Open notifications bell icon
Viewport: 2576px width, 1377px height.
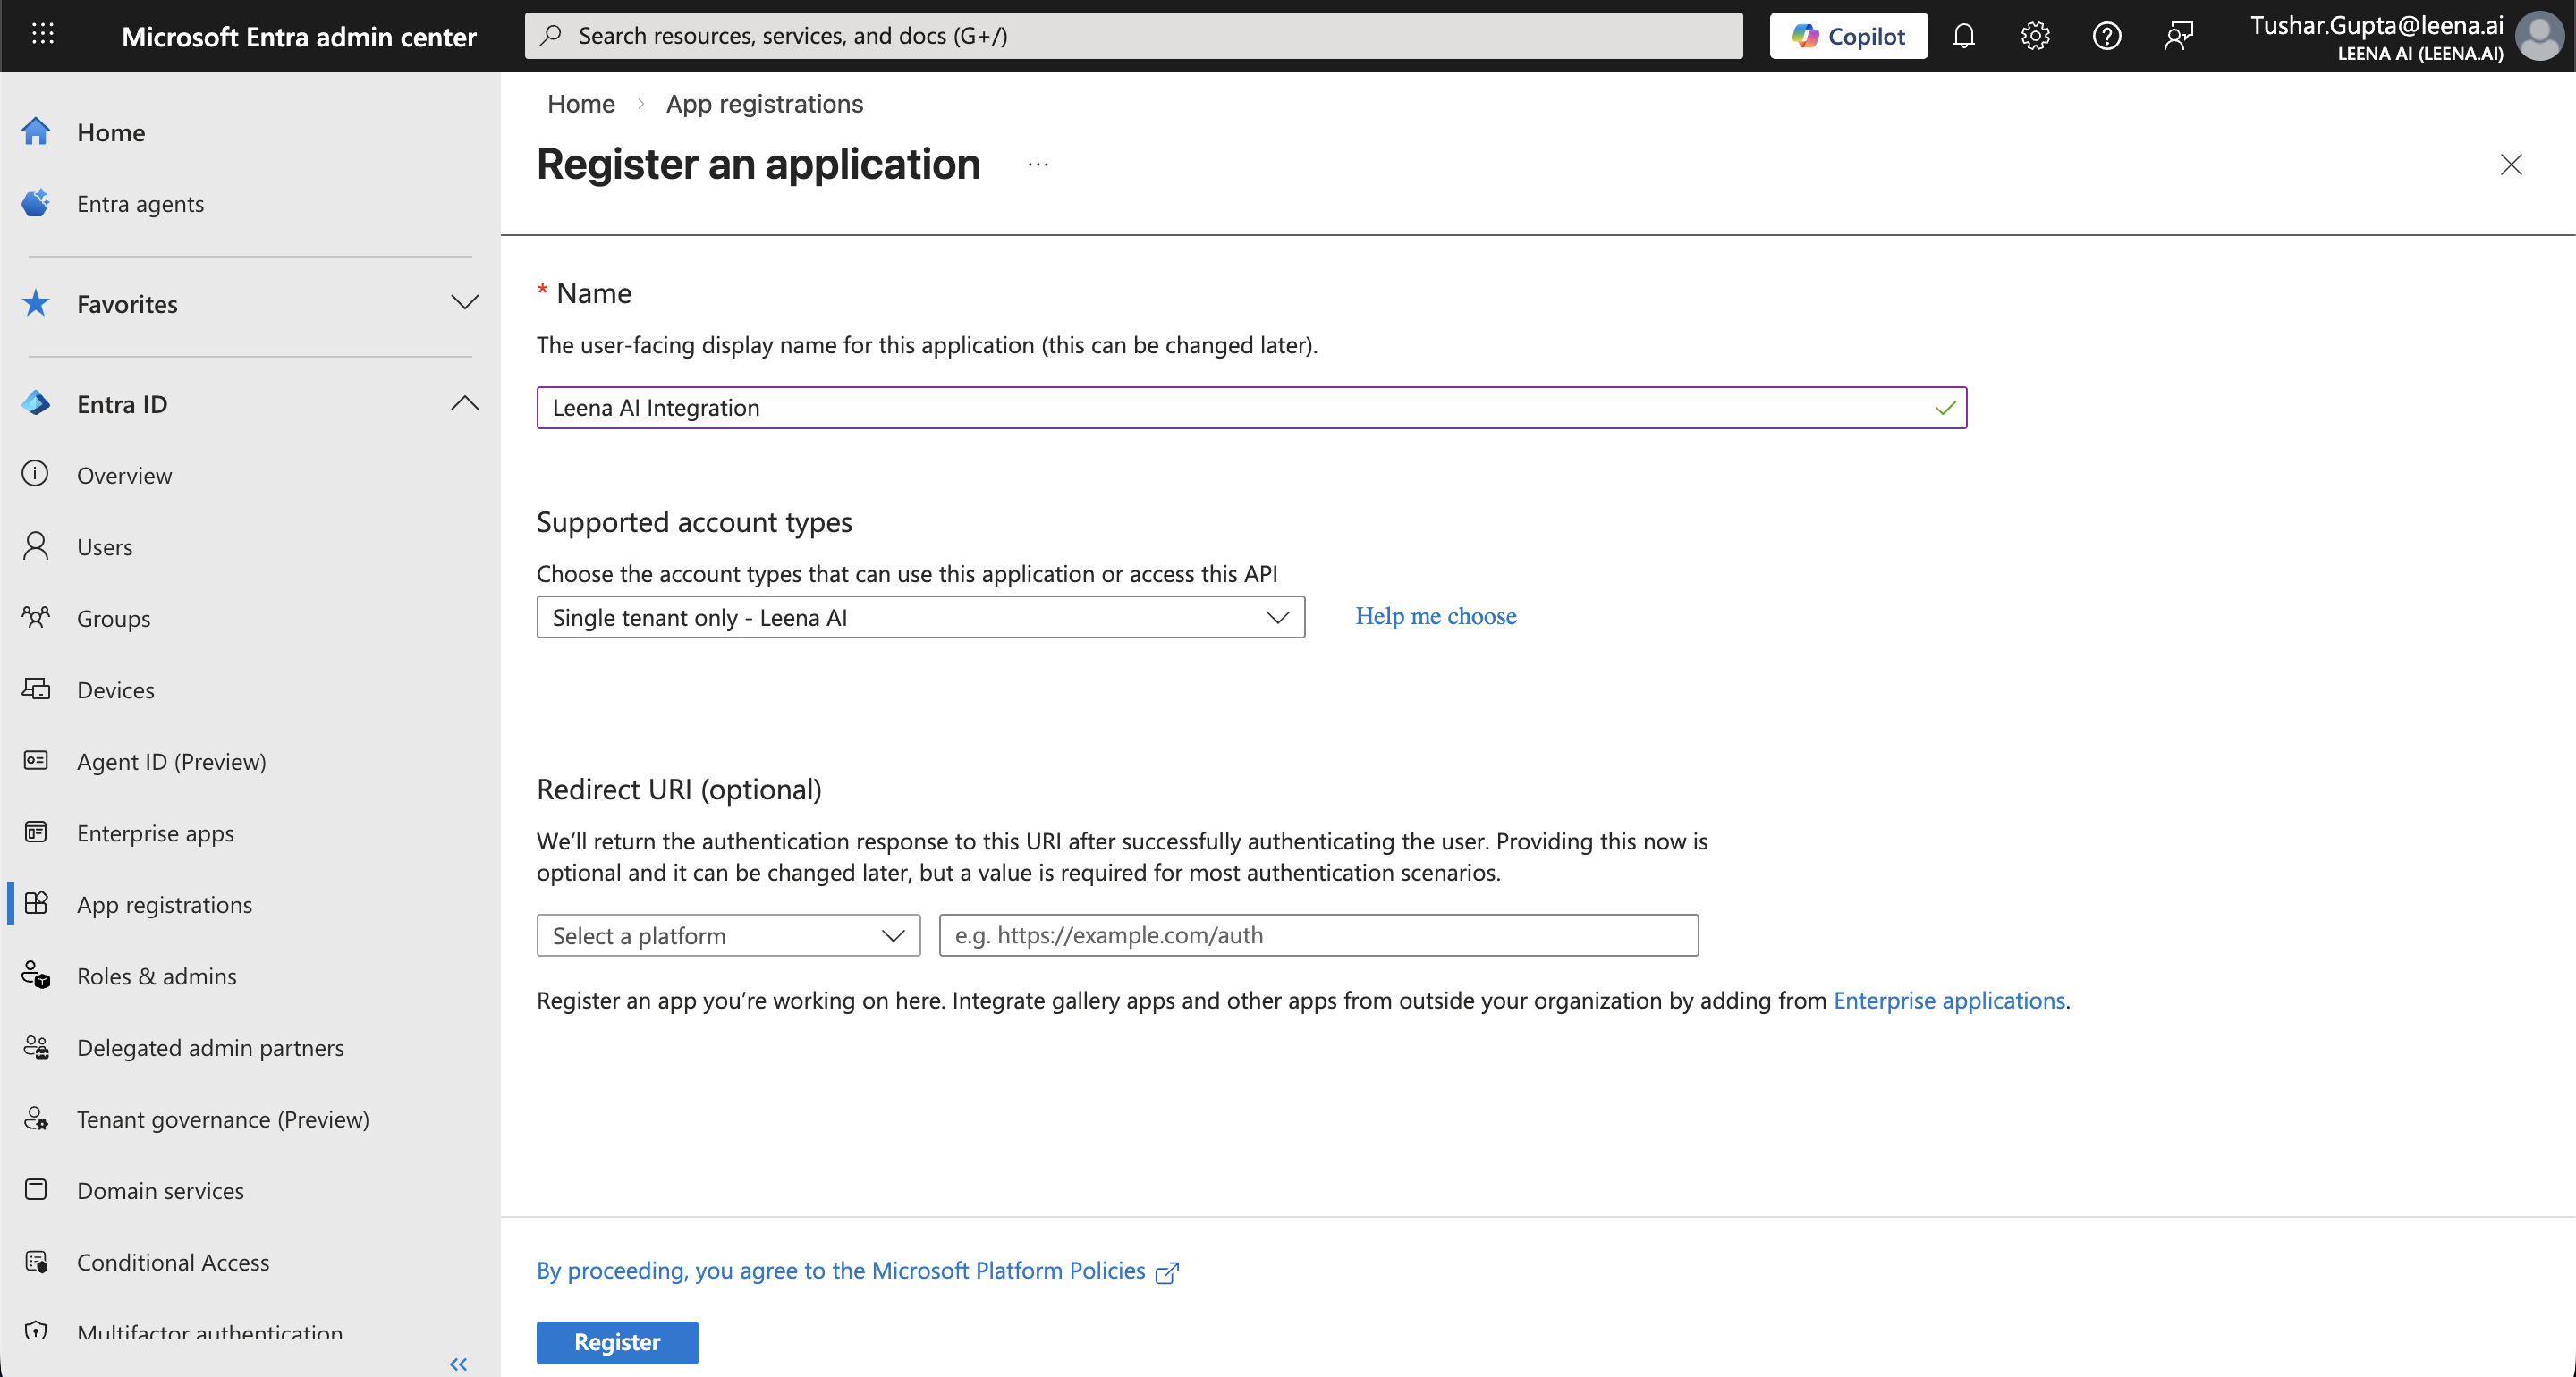click(1963, 36)
